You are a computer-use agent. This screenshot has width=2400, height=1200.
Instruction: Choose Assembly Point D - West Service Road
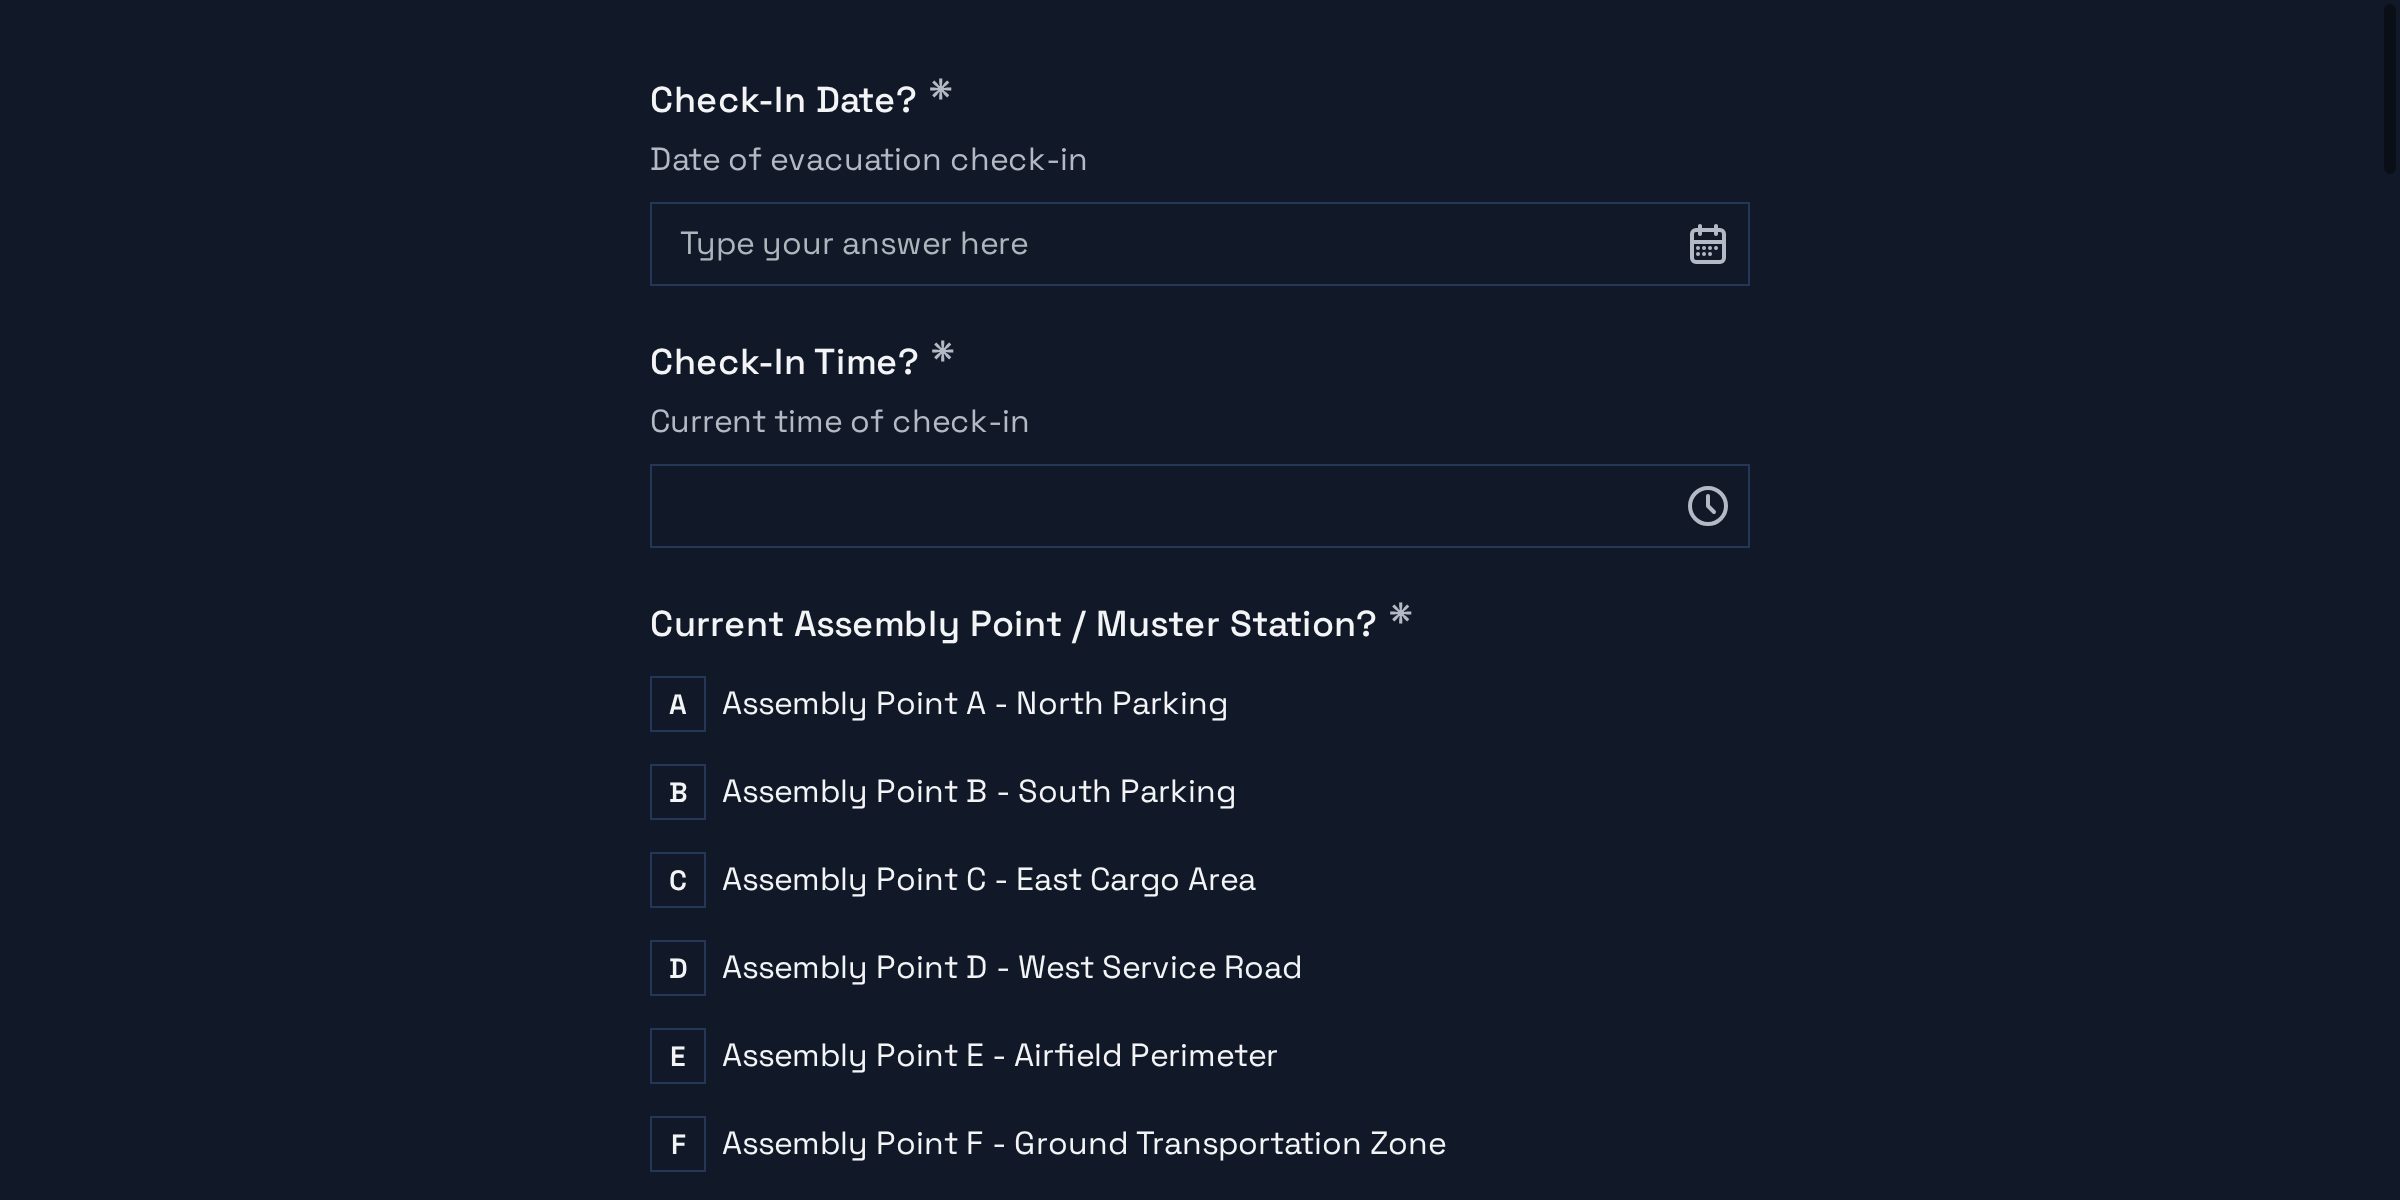[x=1011, y=968]
